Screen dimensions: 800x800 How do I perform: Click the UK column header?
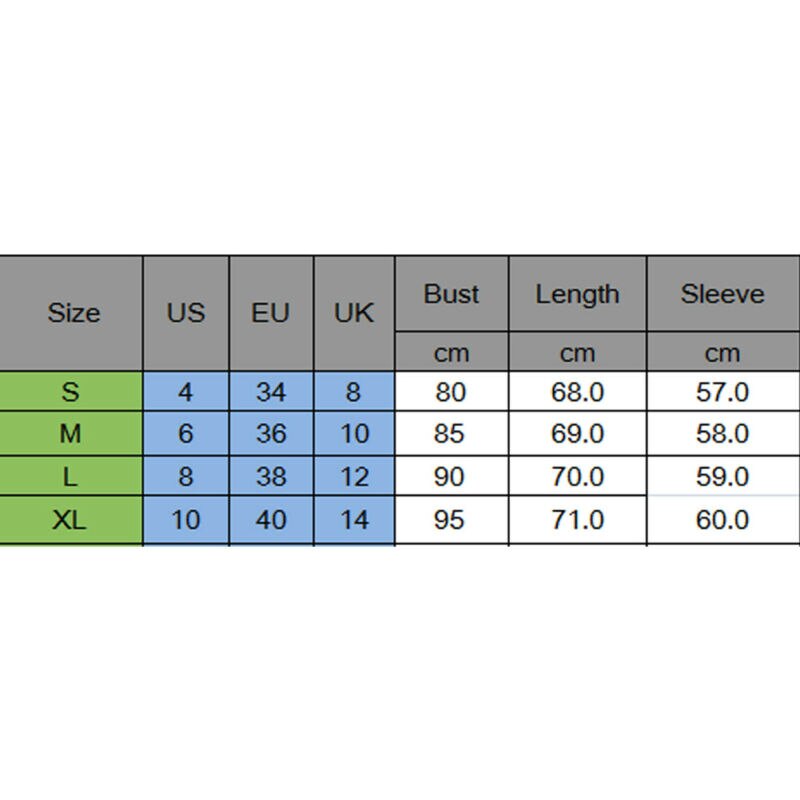354,313
